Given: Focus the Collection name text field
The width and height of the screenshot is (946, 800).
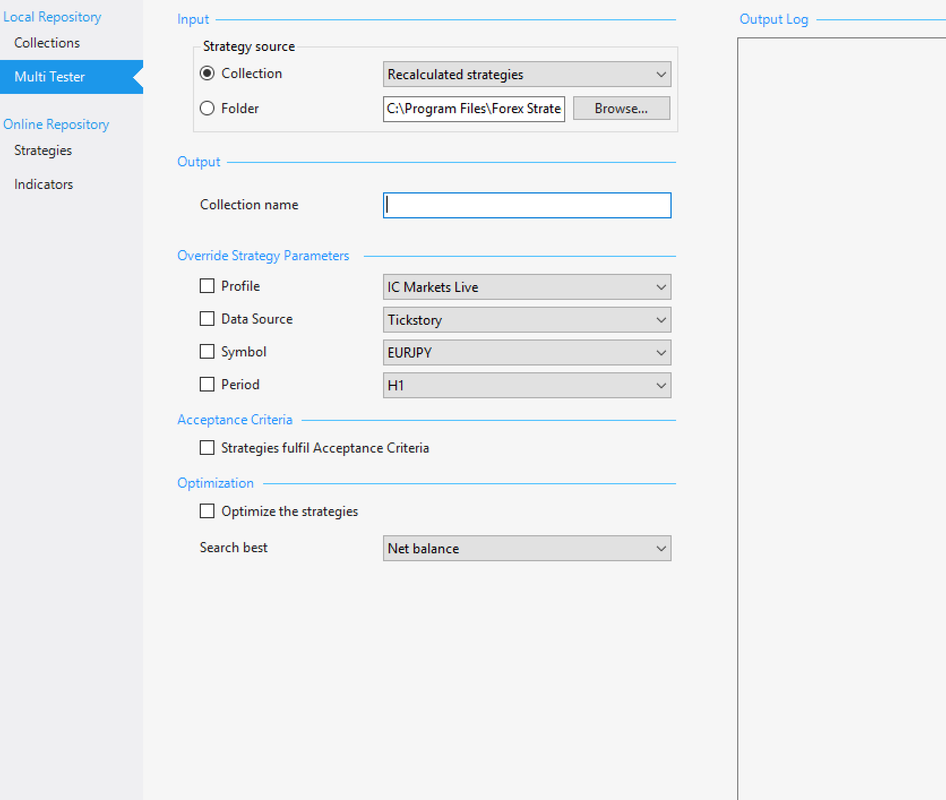Looking at the screenshot, I should tap(527, 205).
